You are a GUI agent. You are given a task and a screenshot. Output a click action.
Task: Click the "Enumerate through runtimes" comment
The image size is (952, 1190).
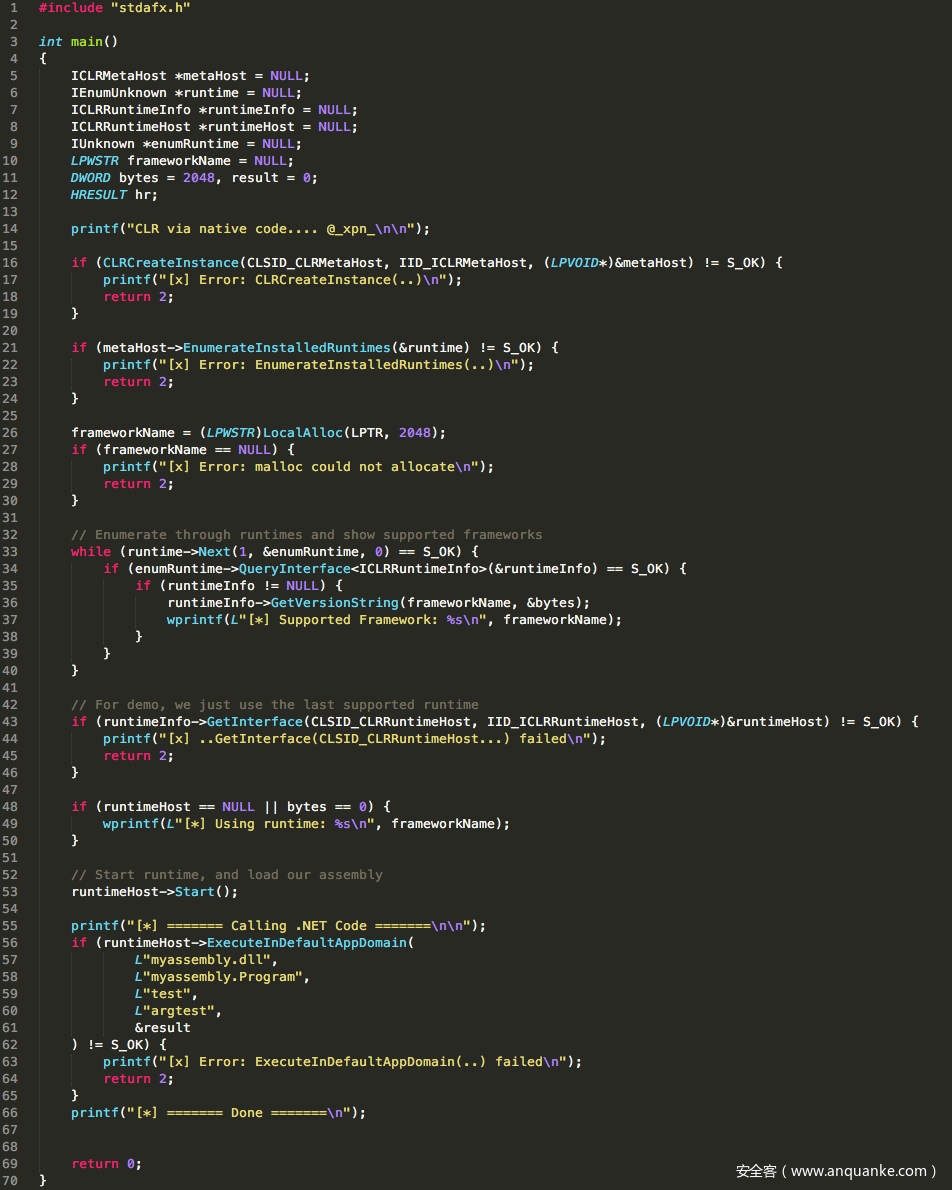(x=306, y=535)
